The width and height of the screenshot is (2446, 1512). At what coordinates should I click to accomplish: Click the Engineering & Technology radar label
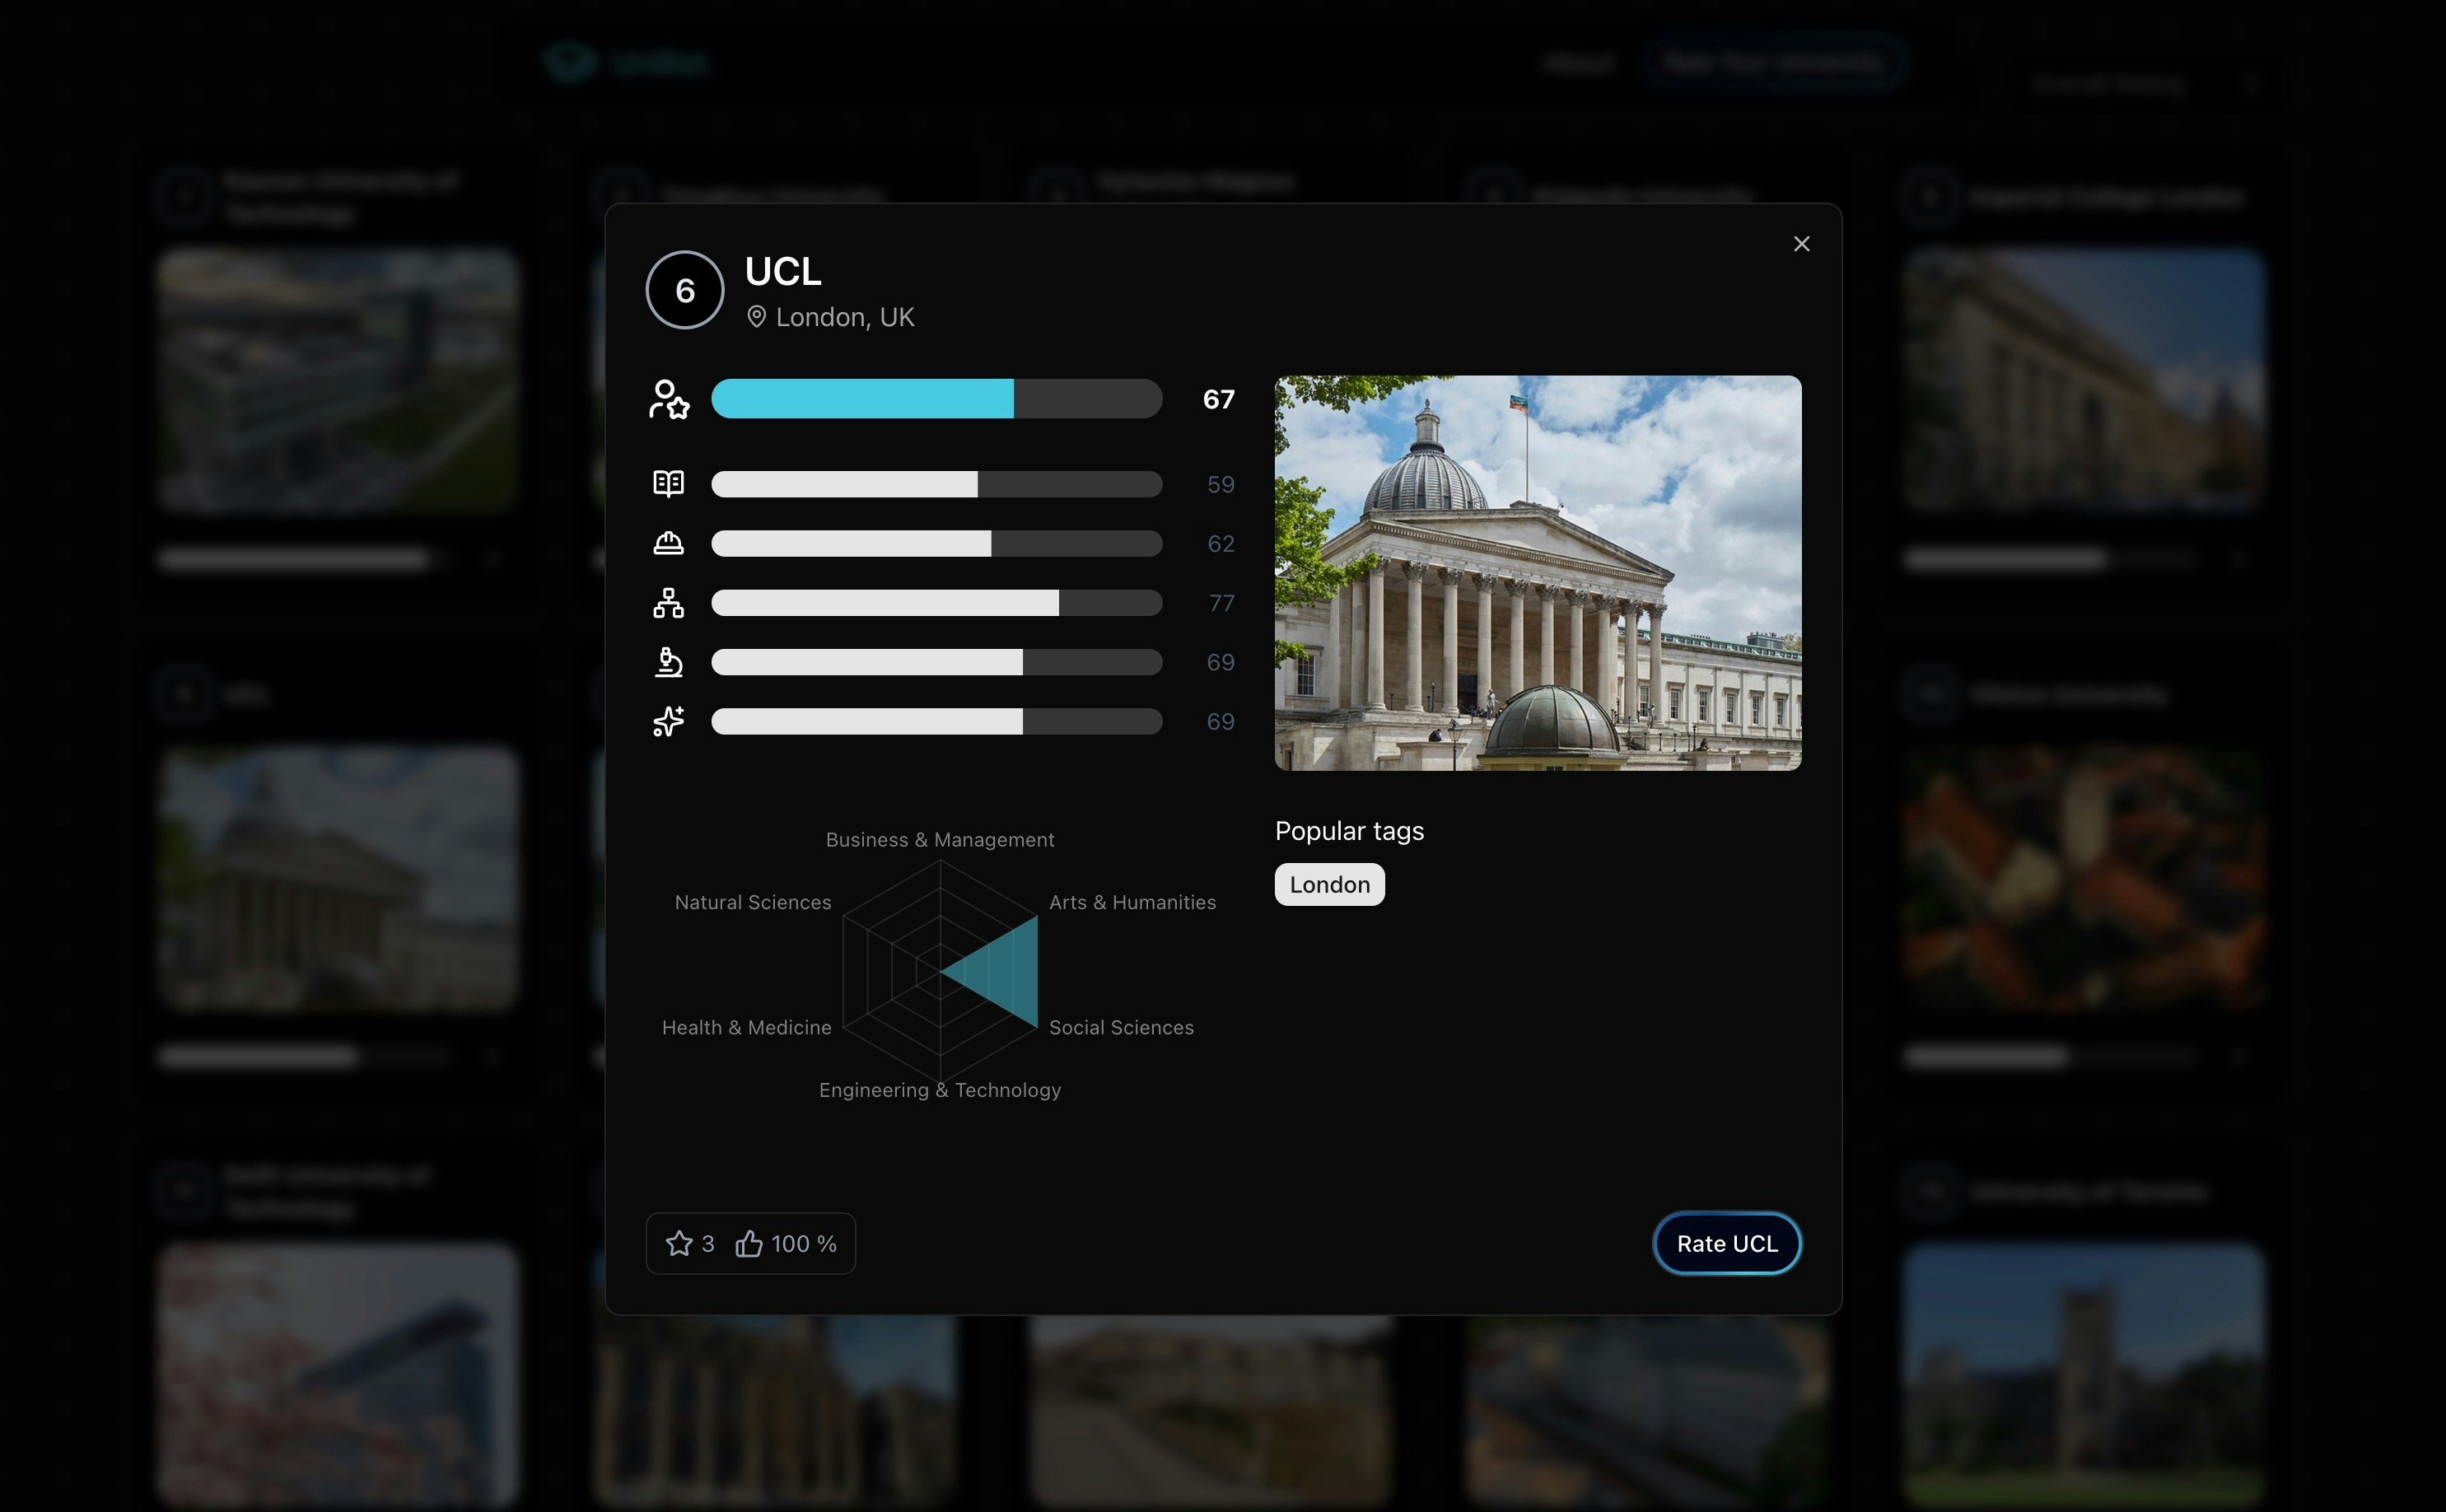coord(940,1090)
